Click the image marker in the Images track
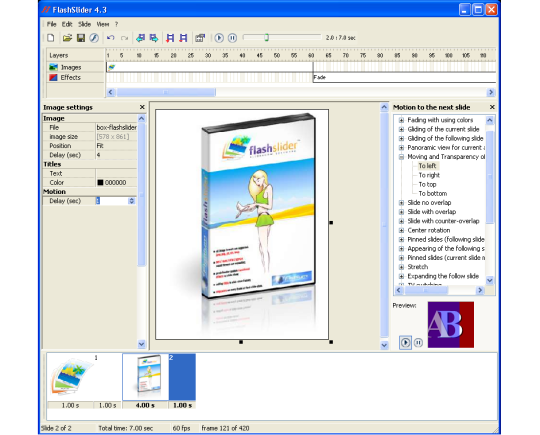Viewport: 540px width, 435px height. point(112,67)
